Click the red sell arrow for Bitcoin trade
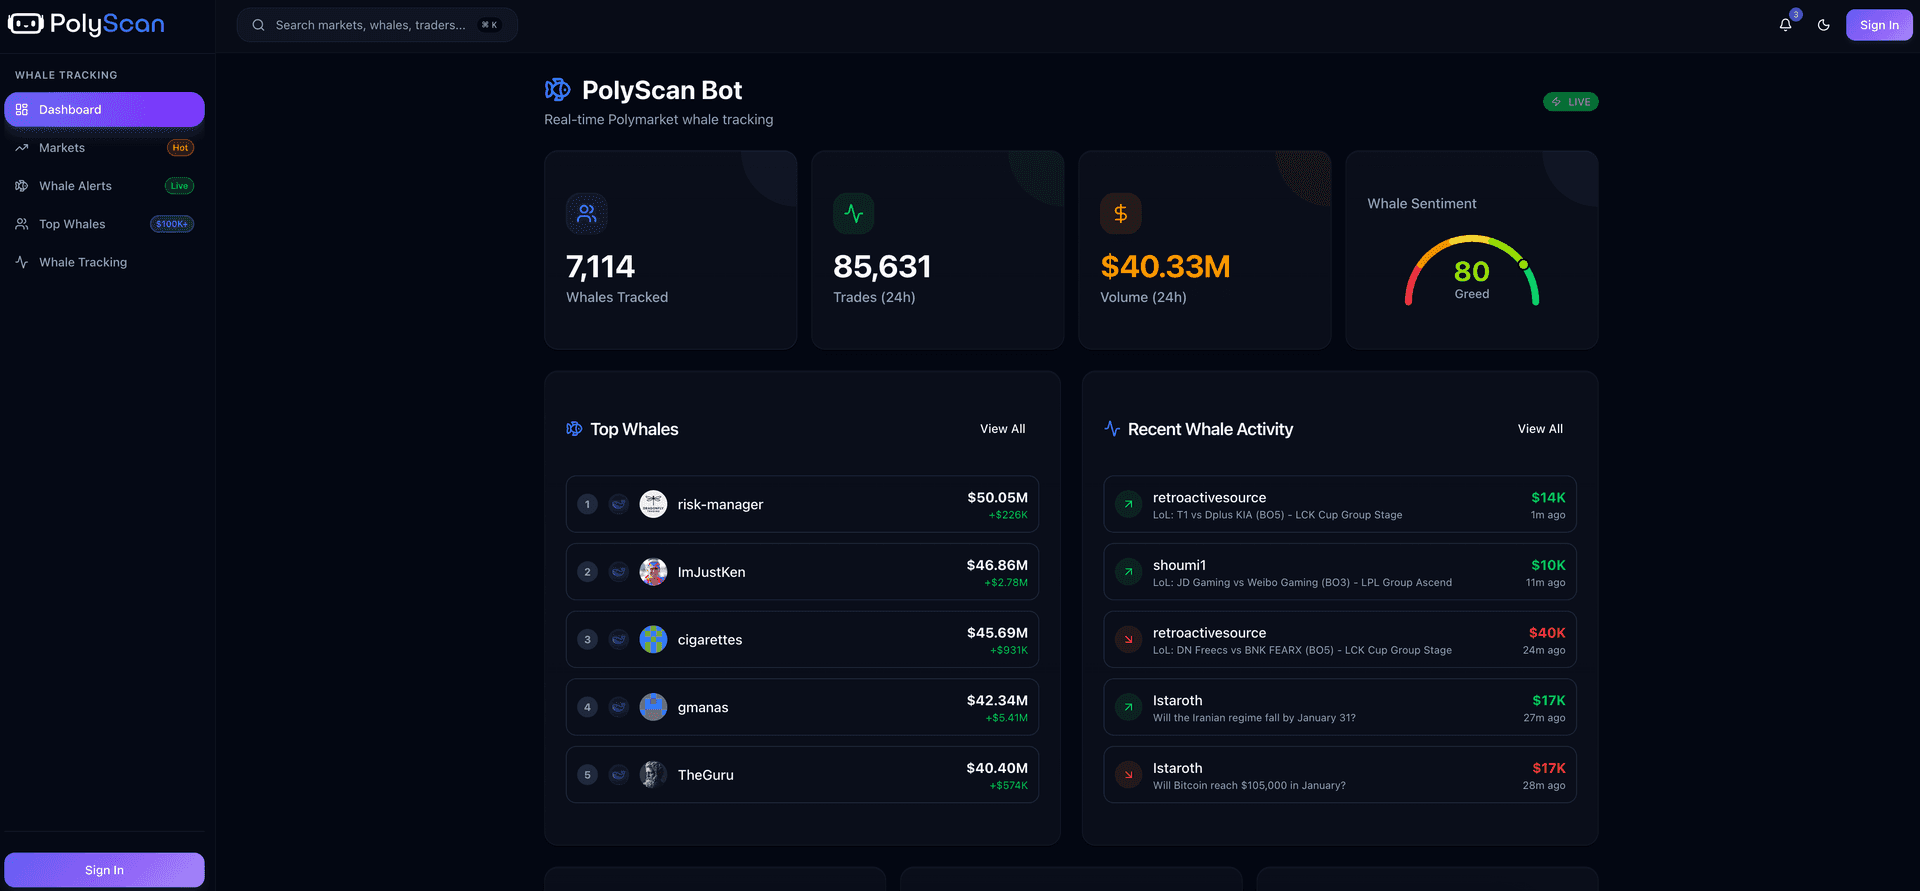The height and width of the screenshot is (891, 1920). click(x=1128, y=775)
